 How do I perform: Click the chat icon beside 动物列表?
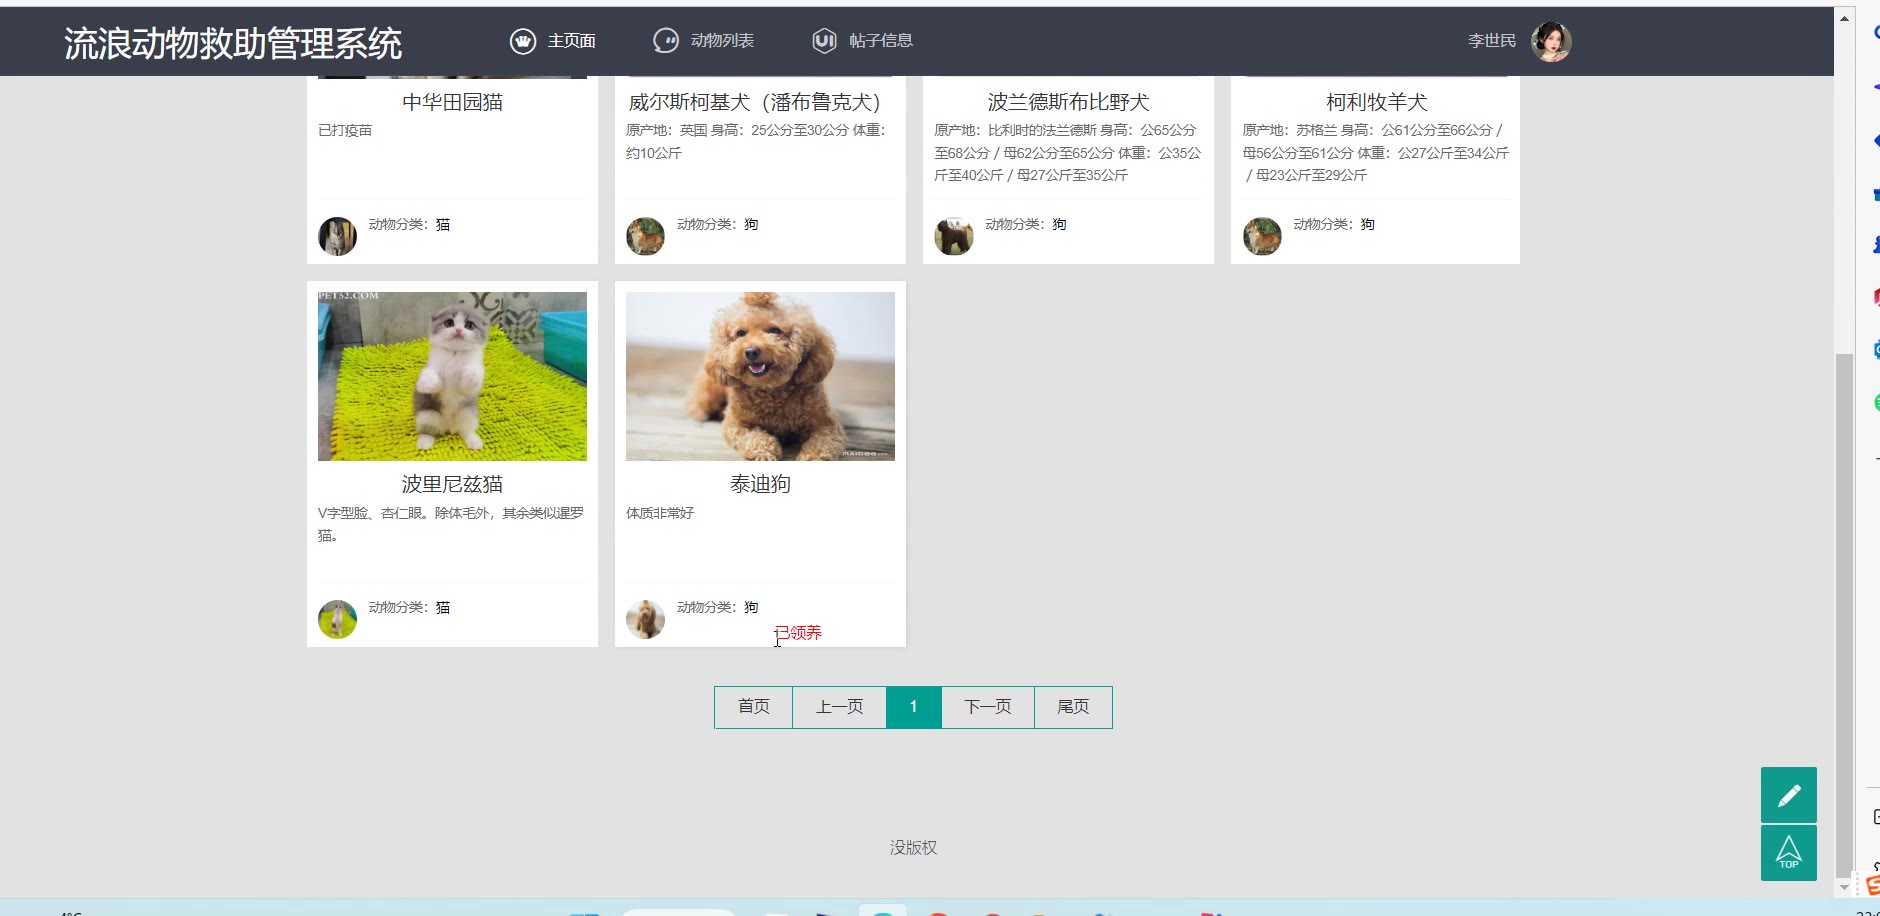665,41
